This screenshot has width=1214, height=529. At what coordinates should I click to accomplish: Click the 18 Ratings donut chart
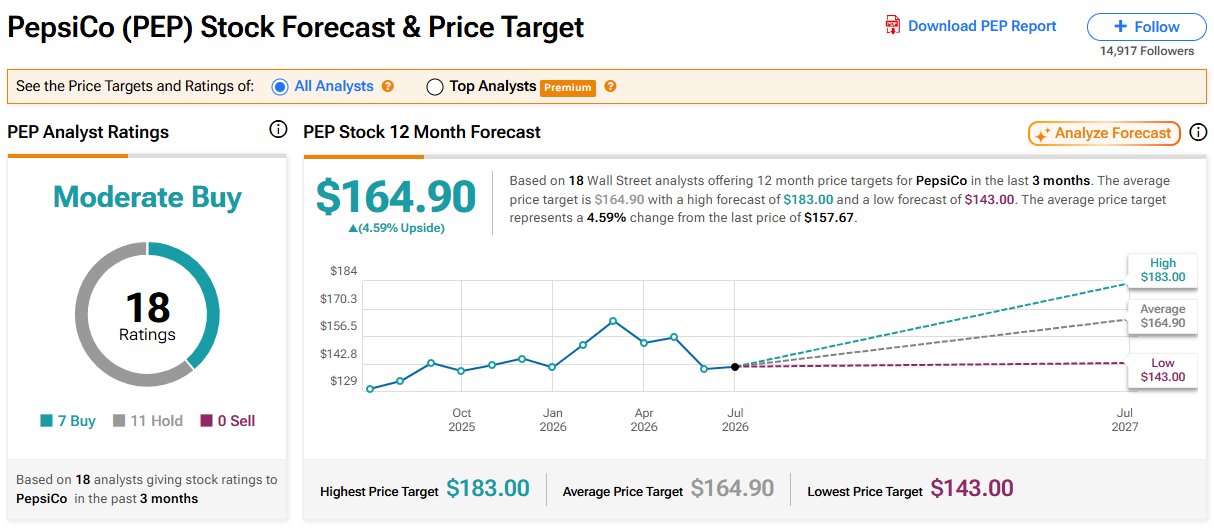147,314
